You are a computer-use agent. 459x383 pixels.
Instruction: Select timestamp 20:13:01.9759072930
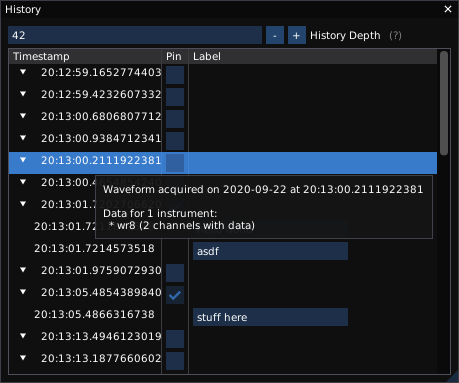click(101, 270)
